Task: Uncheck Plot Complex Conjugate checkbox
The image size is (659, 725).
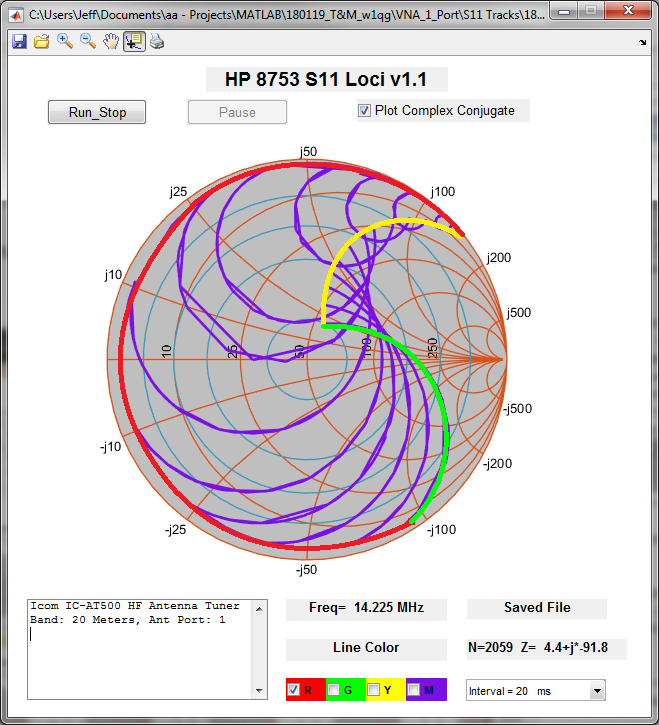Action: click(x=364, y=111)
